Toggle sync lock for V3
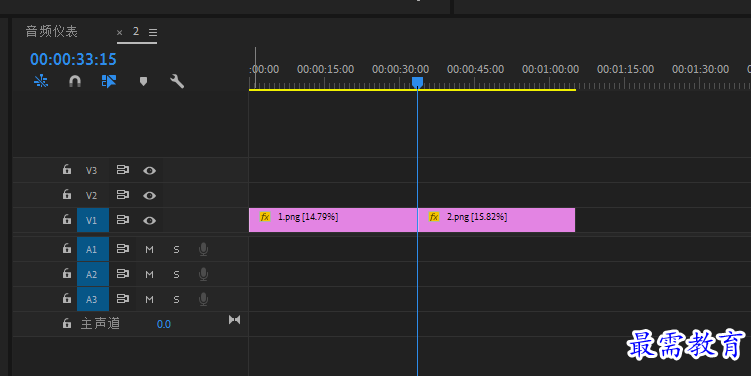Screen dimensions: 751x376 click(x=123, y=170)
